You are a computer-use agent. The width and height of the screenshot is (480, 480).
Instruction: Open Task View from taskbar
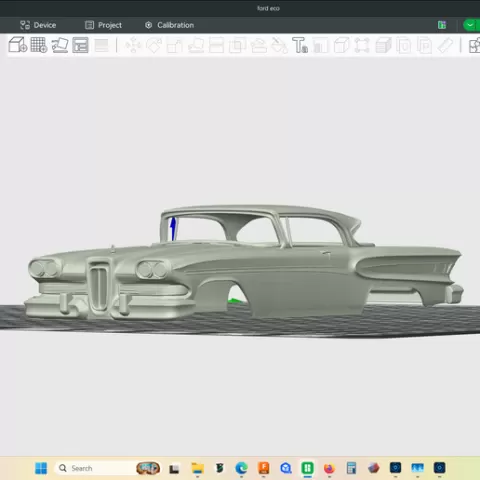(174, 469)
